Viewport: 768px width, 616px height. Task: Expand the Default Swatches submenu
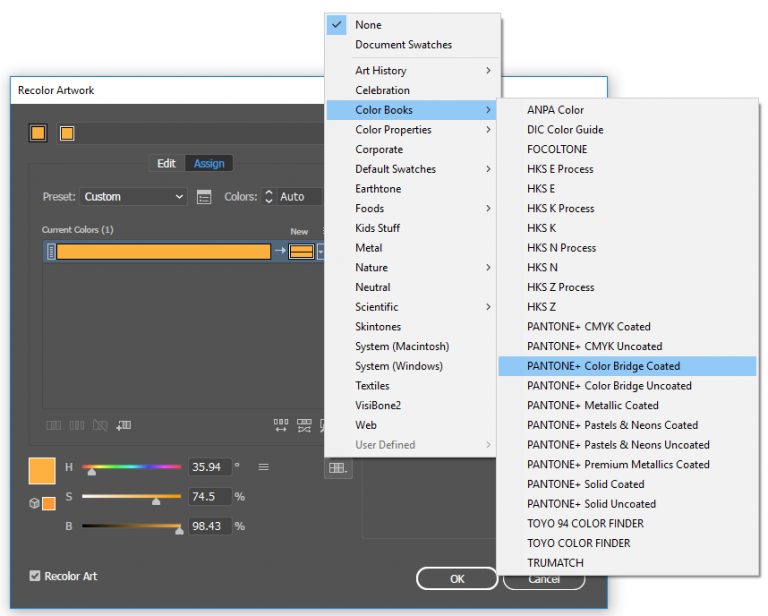(x=413, y=169)
